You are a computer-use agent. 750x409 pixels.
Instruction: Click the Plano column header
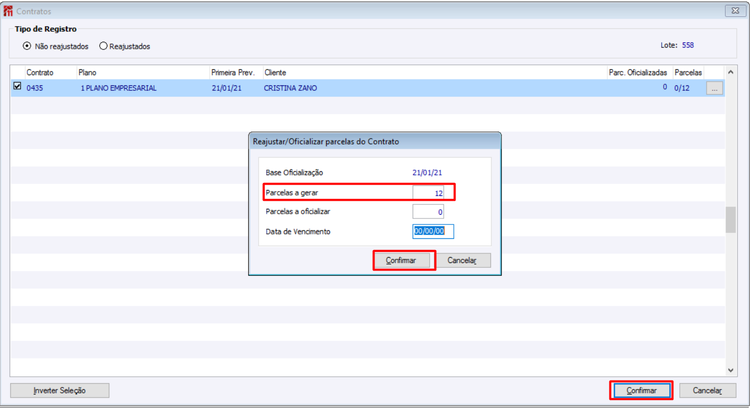coord(88,73)
